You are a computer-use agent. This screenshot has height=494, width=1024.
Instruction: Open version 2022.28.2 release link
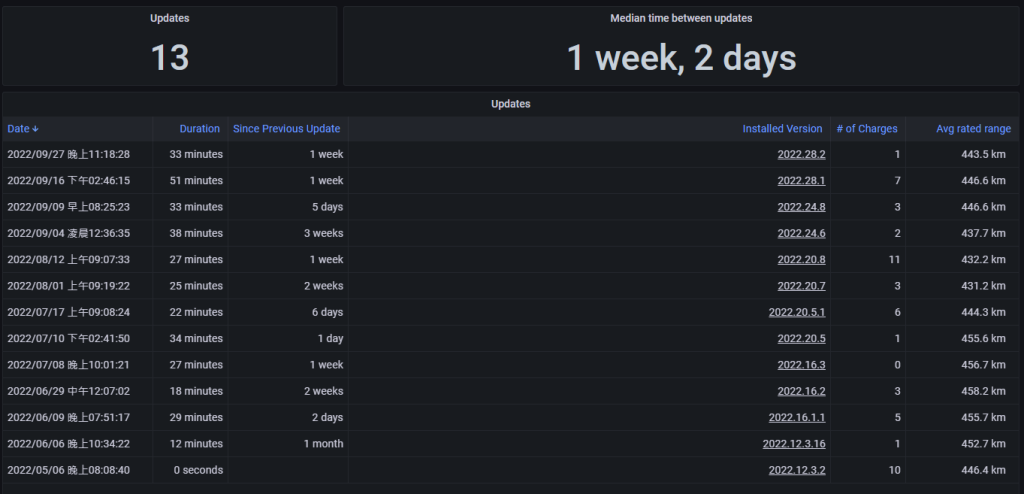point(801,155)
